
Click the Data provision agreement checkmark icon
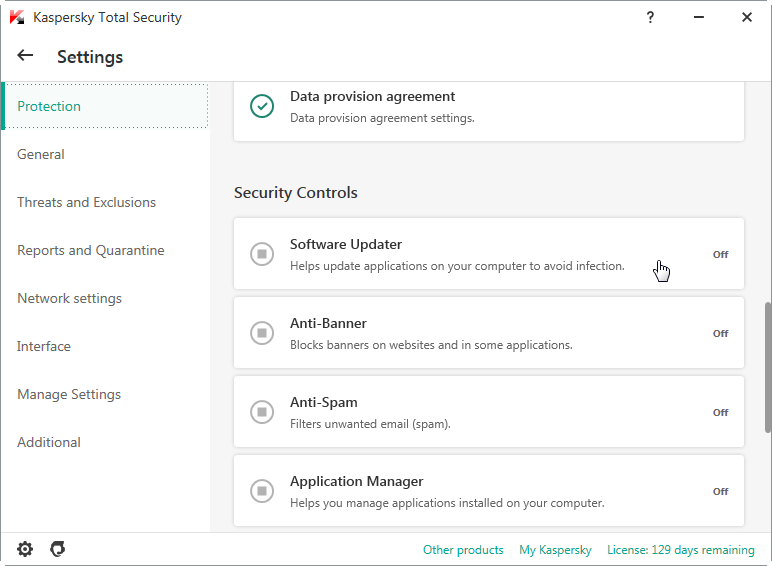click(x=262, y=106)
